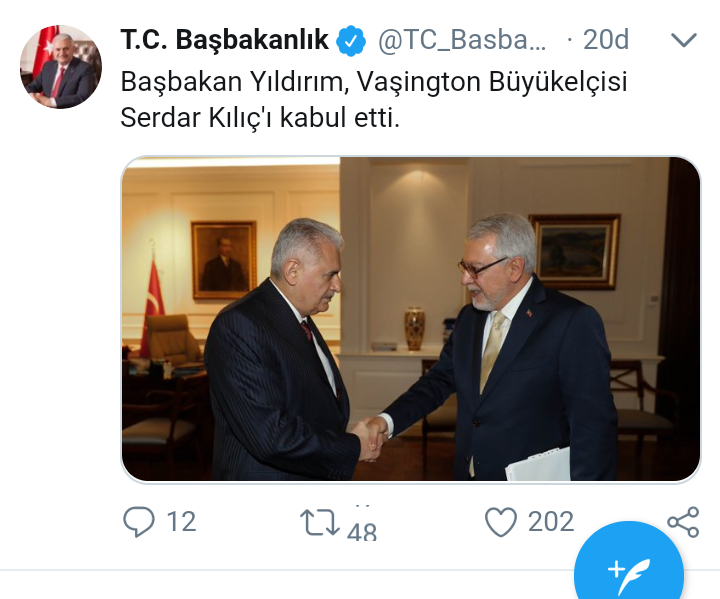This screenshot has height=599, width=720.
Task: Open the reply comment icon
Action: (x=139, y=521)
